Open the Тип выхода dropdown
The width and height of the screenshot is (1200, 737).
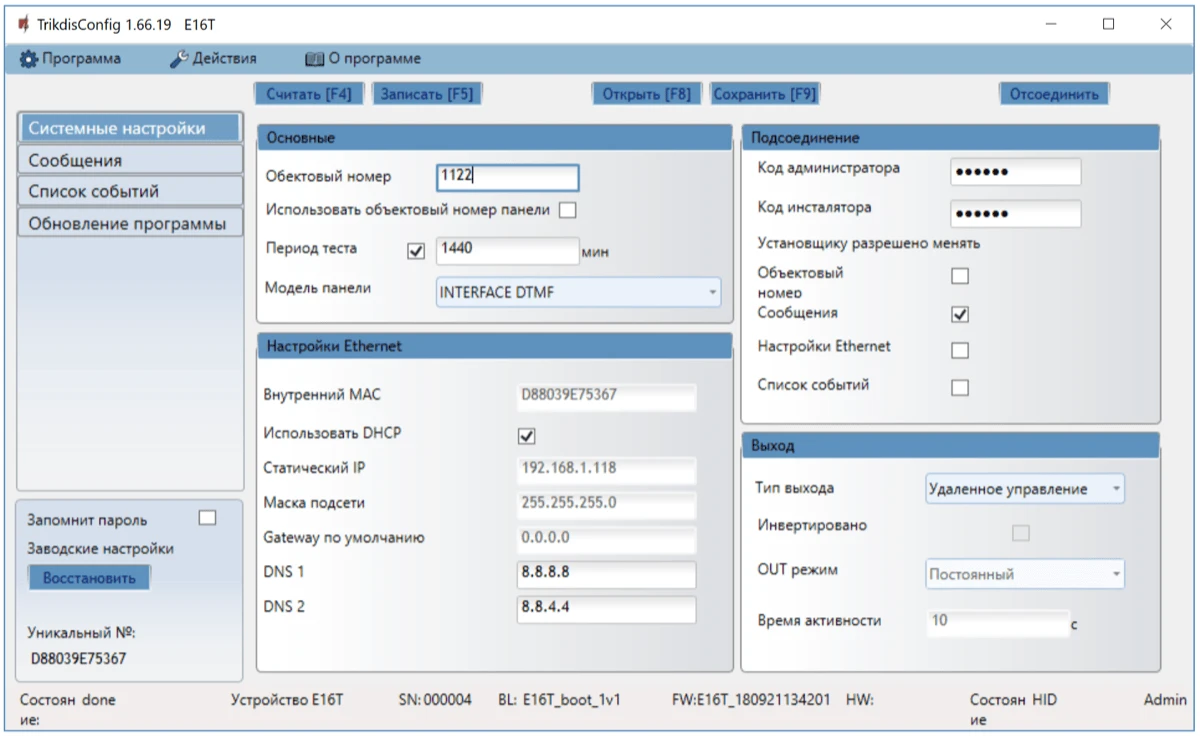(x=1024, y=489)
